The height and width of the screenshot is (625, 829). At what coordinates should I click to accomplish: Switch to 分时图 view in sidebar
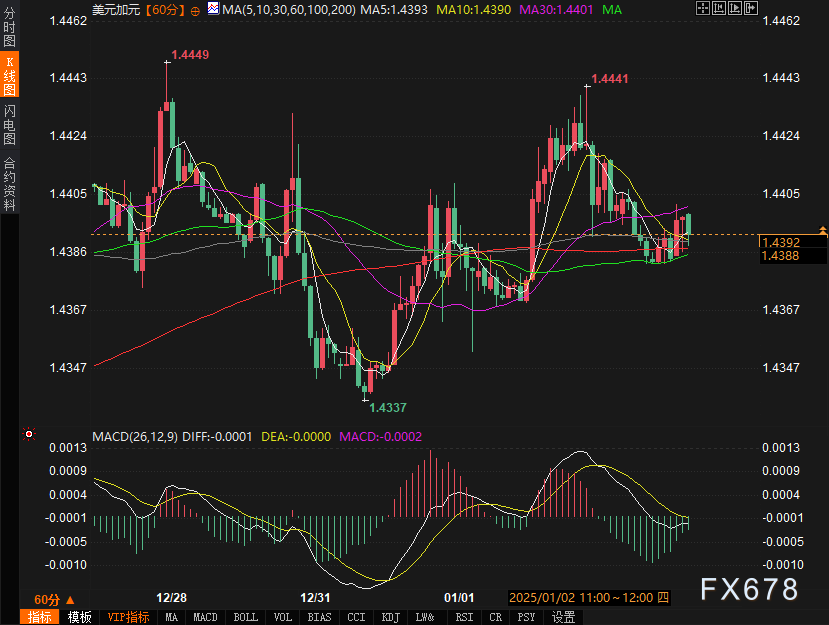(x=10, y=26)
